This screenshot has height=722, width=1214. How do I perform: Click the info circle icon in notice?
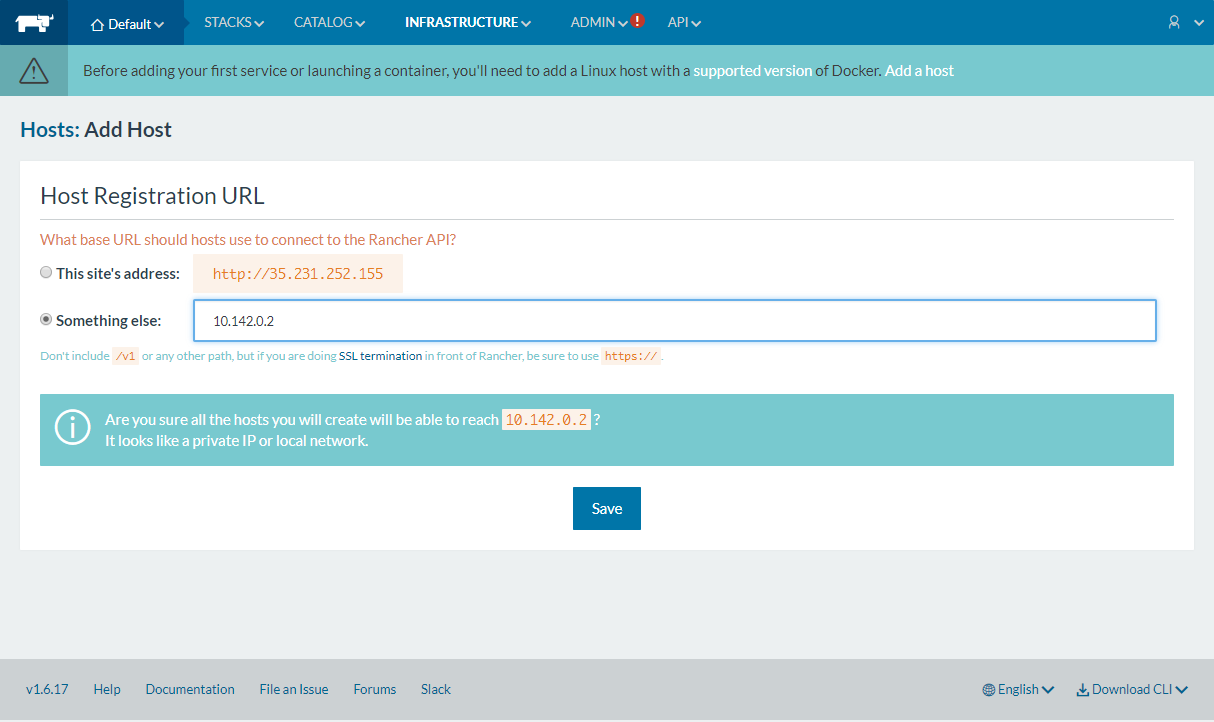click(72, 429)
